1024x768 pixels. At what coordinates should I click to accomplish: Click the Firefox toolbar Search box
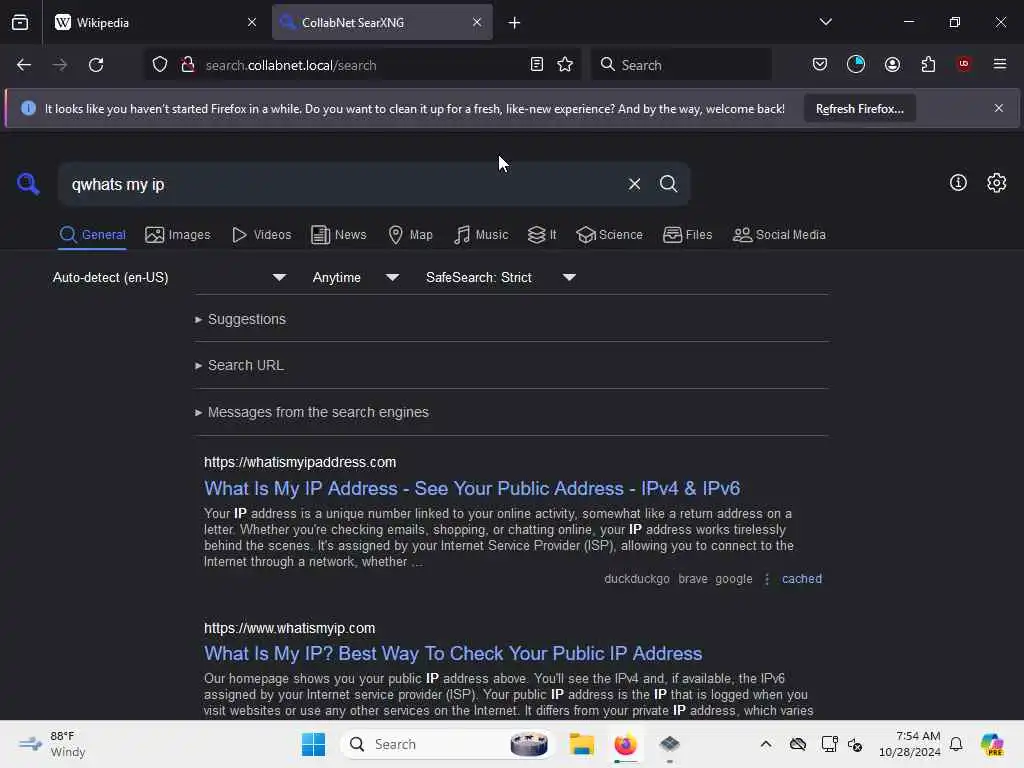(681, 65)
